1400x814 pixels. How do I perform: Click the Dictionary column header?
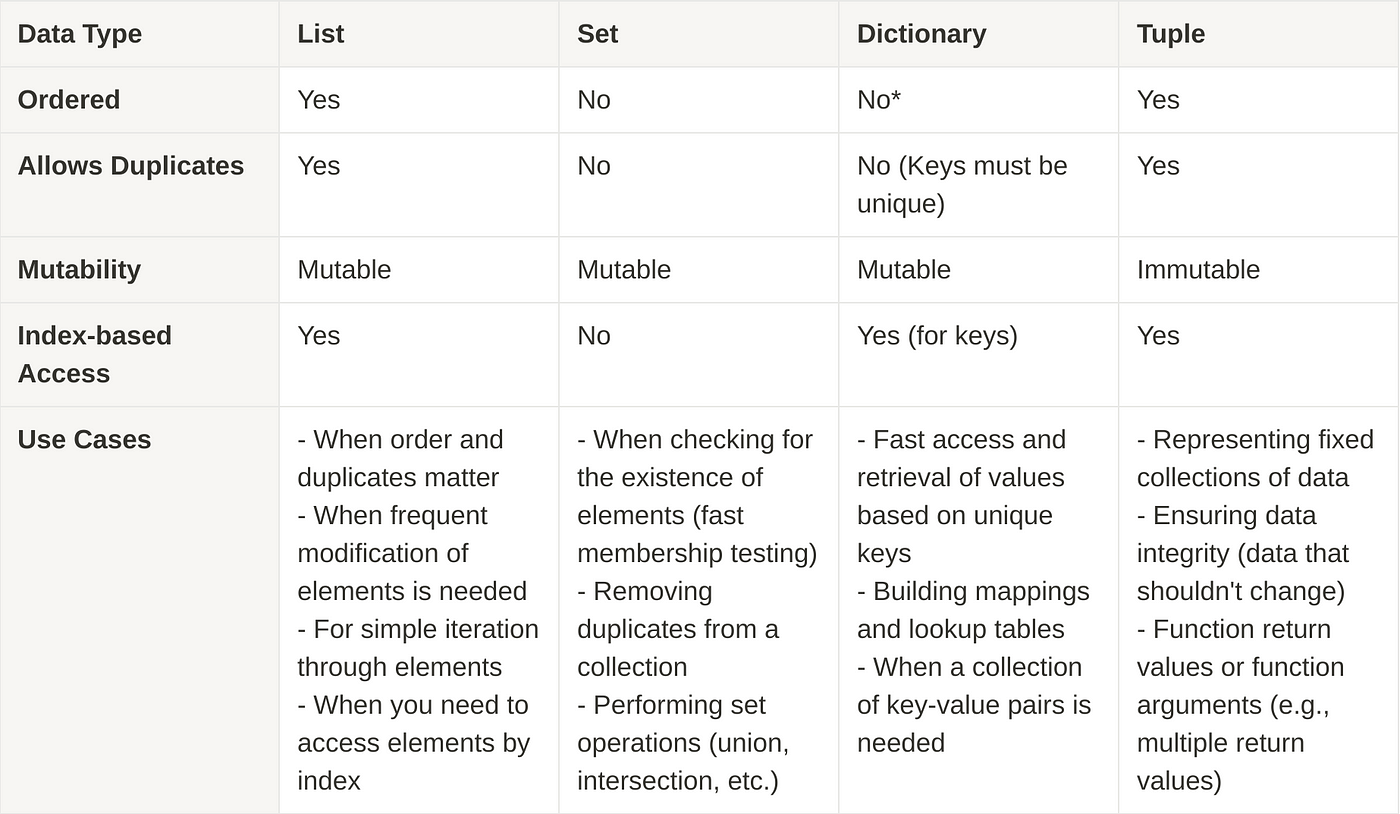click(x=979, y=34)
